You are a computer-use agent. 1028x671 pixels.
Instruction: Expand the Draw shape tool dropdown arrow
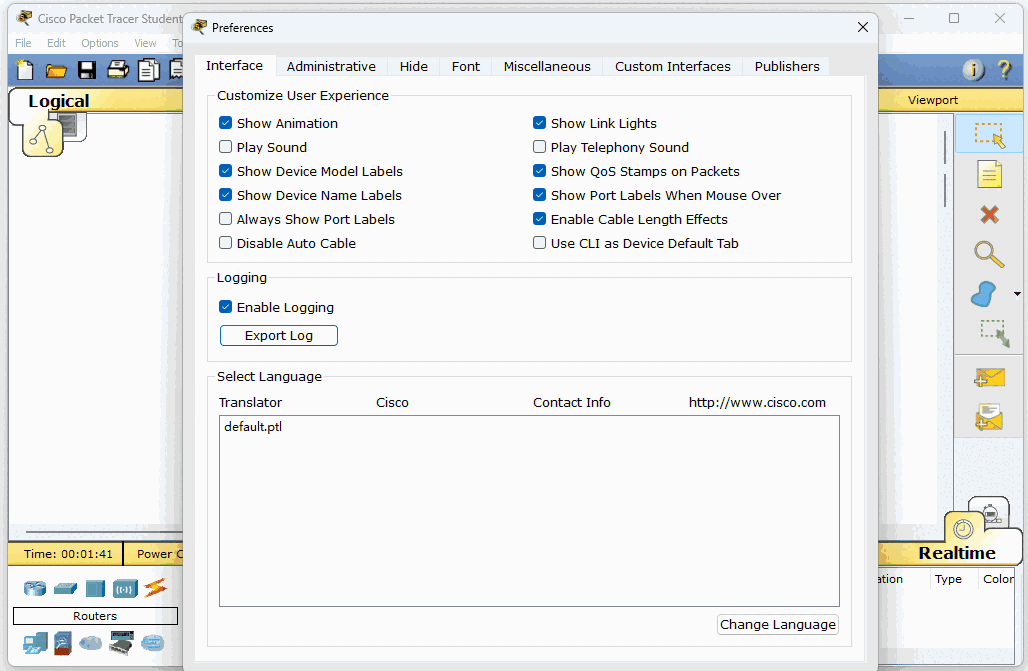[x=1017, y=294]
